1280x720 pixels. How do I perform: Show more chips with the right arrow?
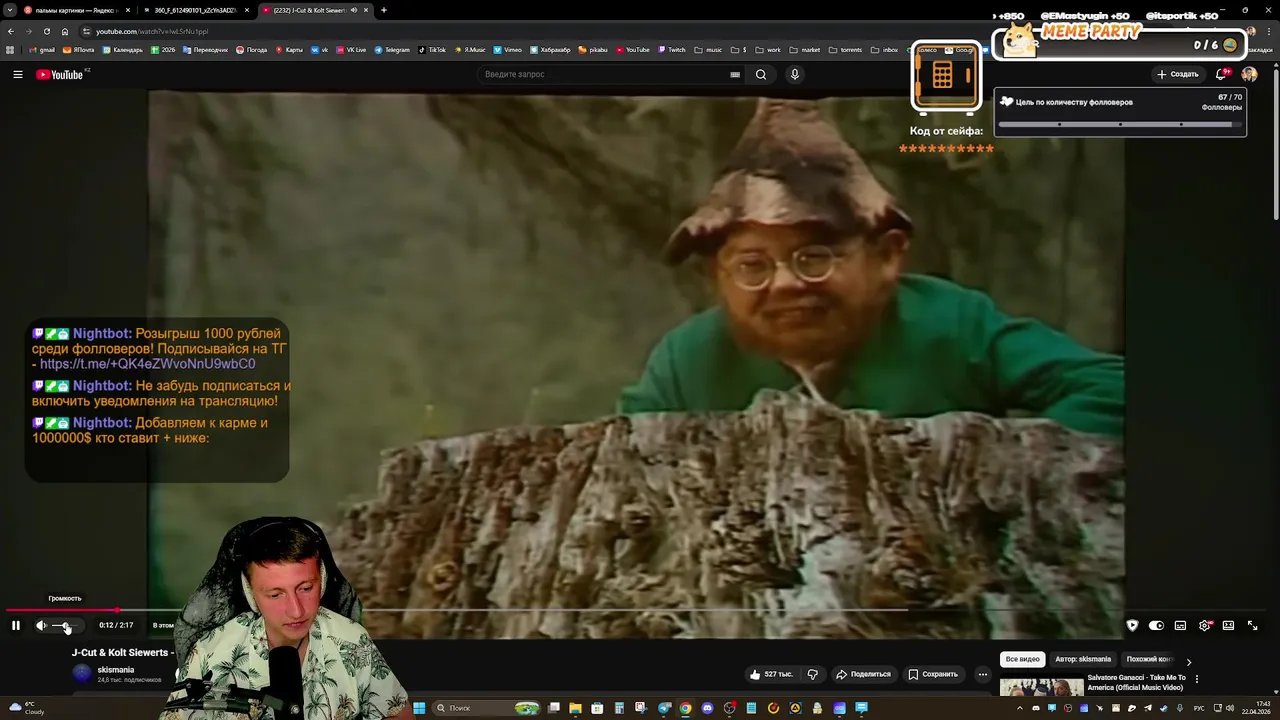[1189, 661]
